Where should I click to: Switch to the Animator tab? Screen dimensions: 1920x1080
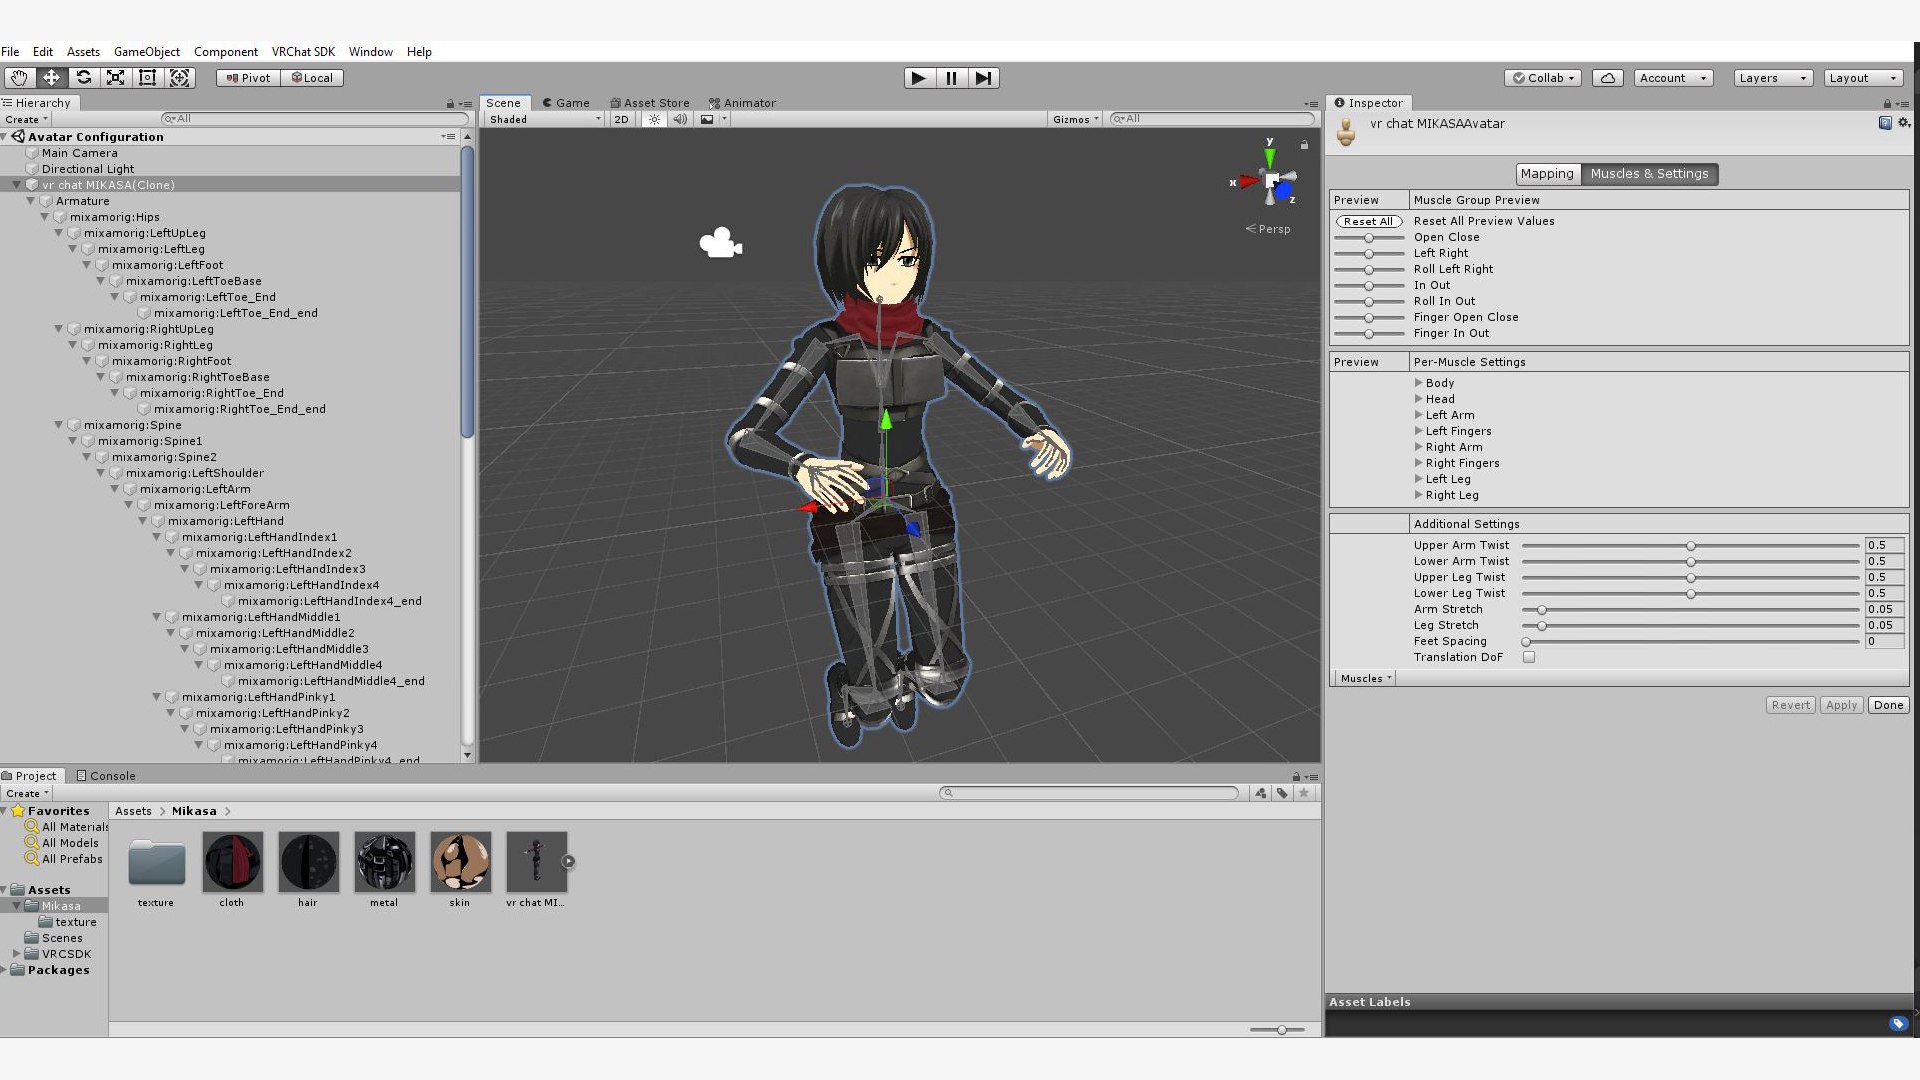click(x=742, y=103)
